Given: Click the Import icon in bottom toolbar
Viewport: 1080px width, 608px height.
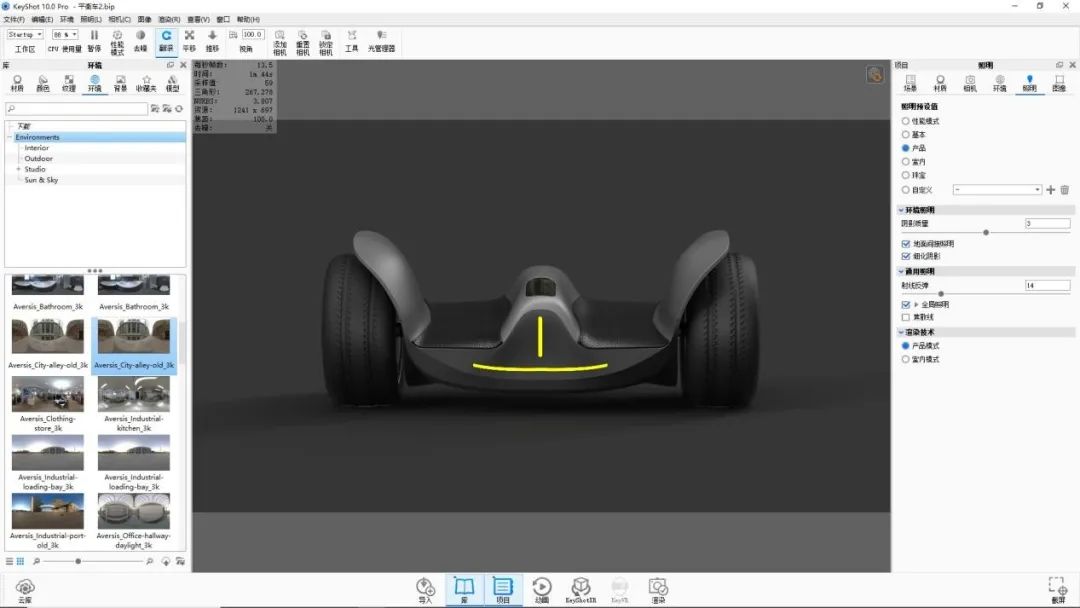Looking at the screenshot, I should (x=425, y=589).
